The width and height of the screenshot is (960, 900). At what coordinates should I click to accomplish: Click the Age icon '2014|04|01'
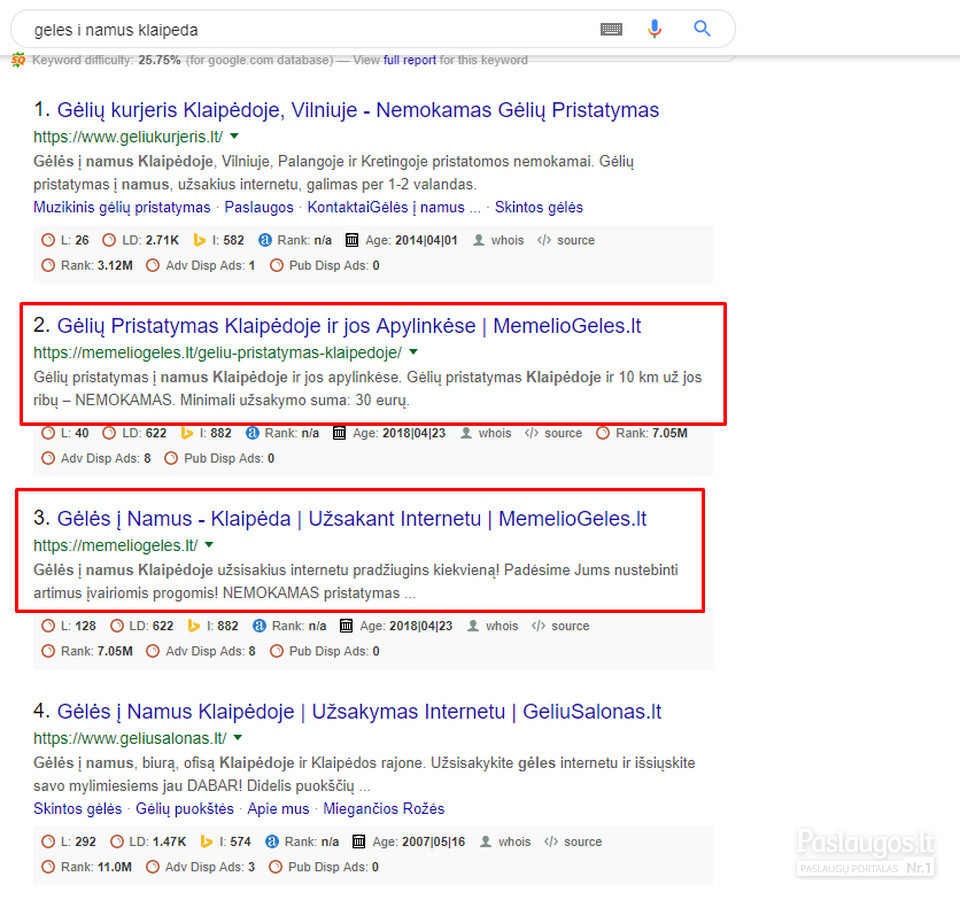click(352, 240)
